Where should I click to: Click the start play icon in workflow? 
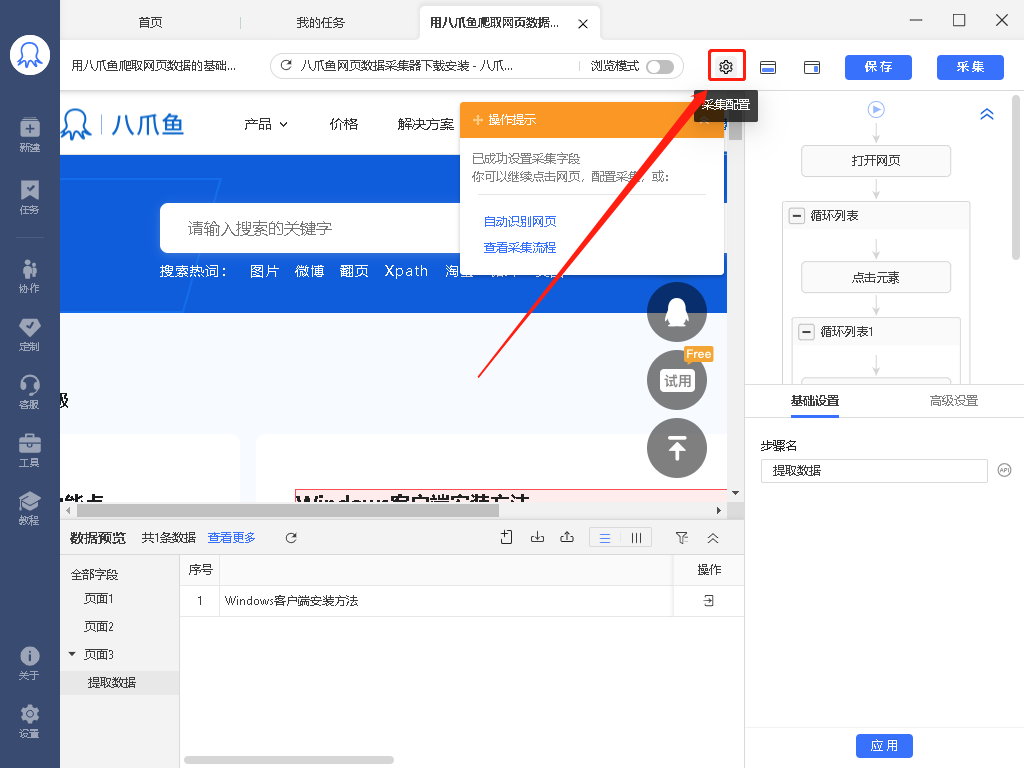pyautogui.click(x=876, y=109)
